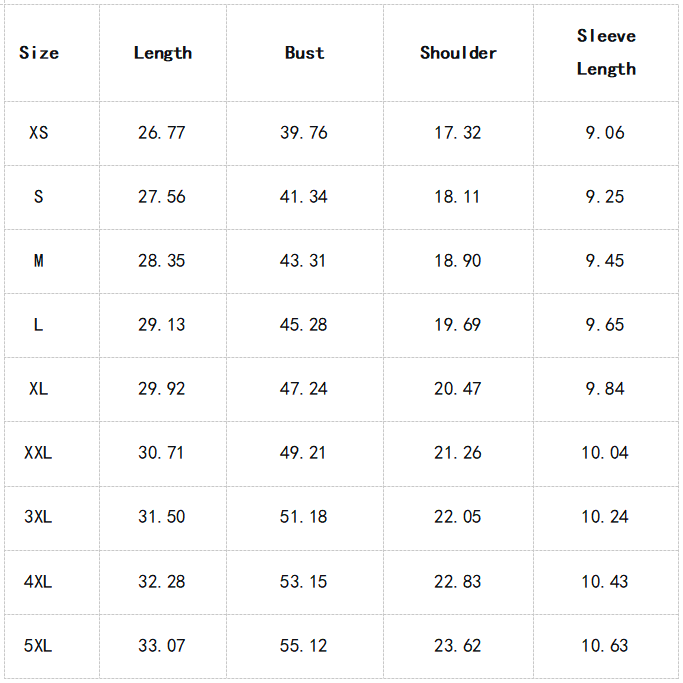This screenshot has width=683, height=683.
Task: Click the 5XL size row label
Action: (x=39, y=645)
